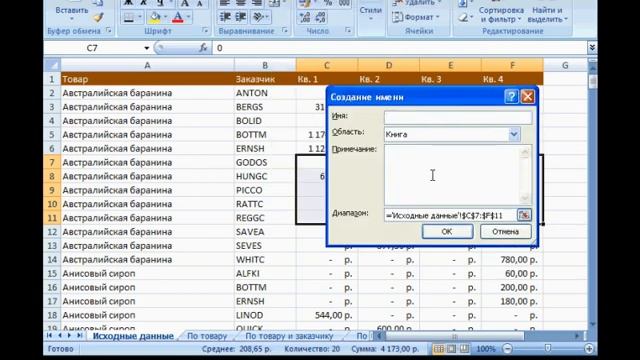640x360 pixels.
Task: Click the Select All corner of the grid
Action: tap(52, 65)
